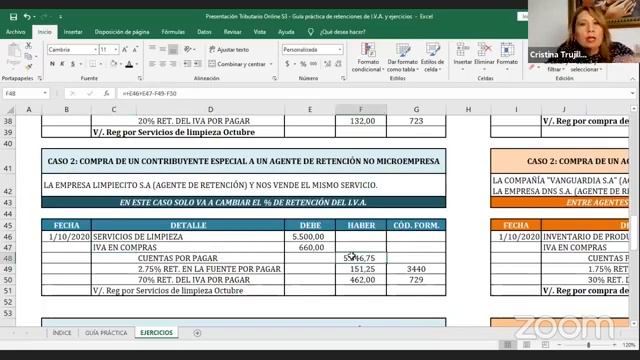Add a new sheet with plus icon
The width and height of the screenshot is (640, 360).
point(197,333)
